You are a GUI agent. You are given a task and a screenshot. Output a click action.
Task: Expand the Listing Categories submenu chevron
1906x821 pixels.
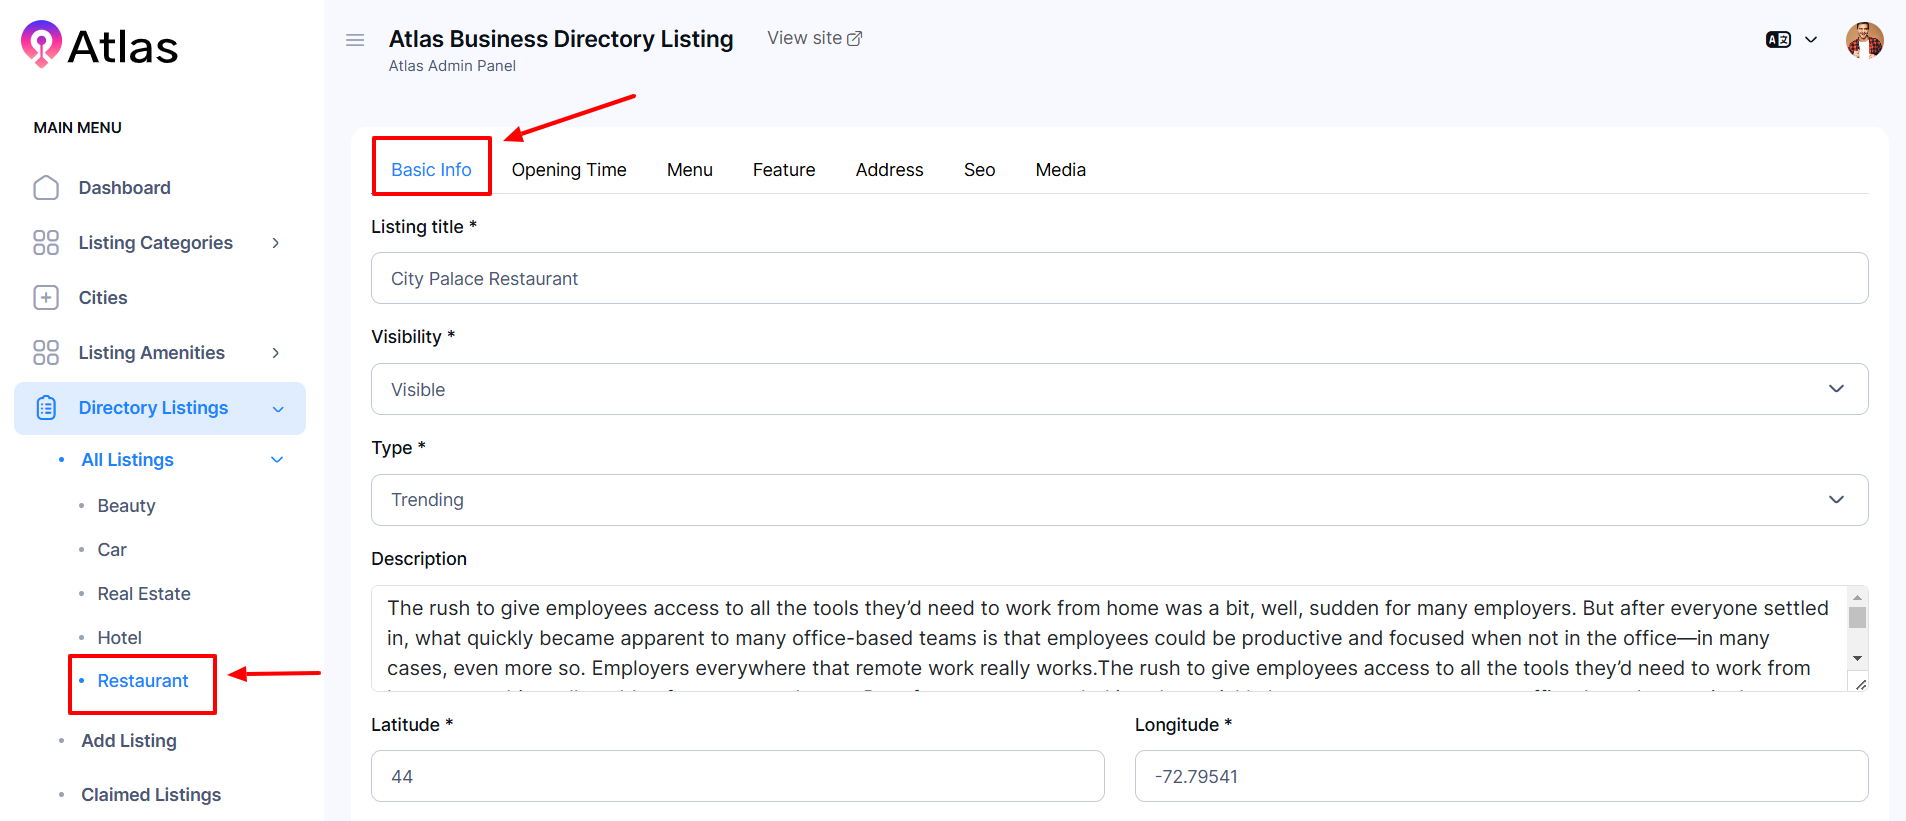point(276,243)
